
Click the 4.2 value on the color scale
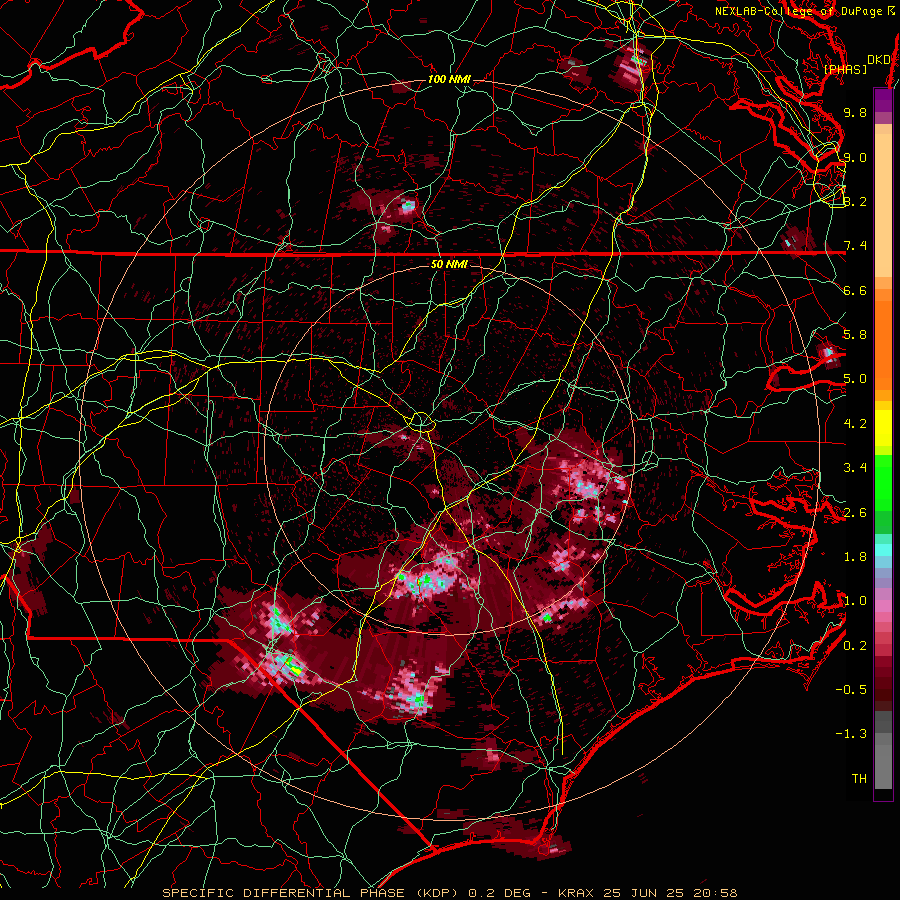(855, 424)
